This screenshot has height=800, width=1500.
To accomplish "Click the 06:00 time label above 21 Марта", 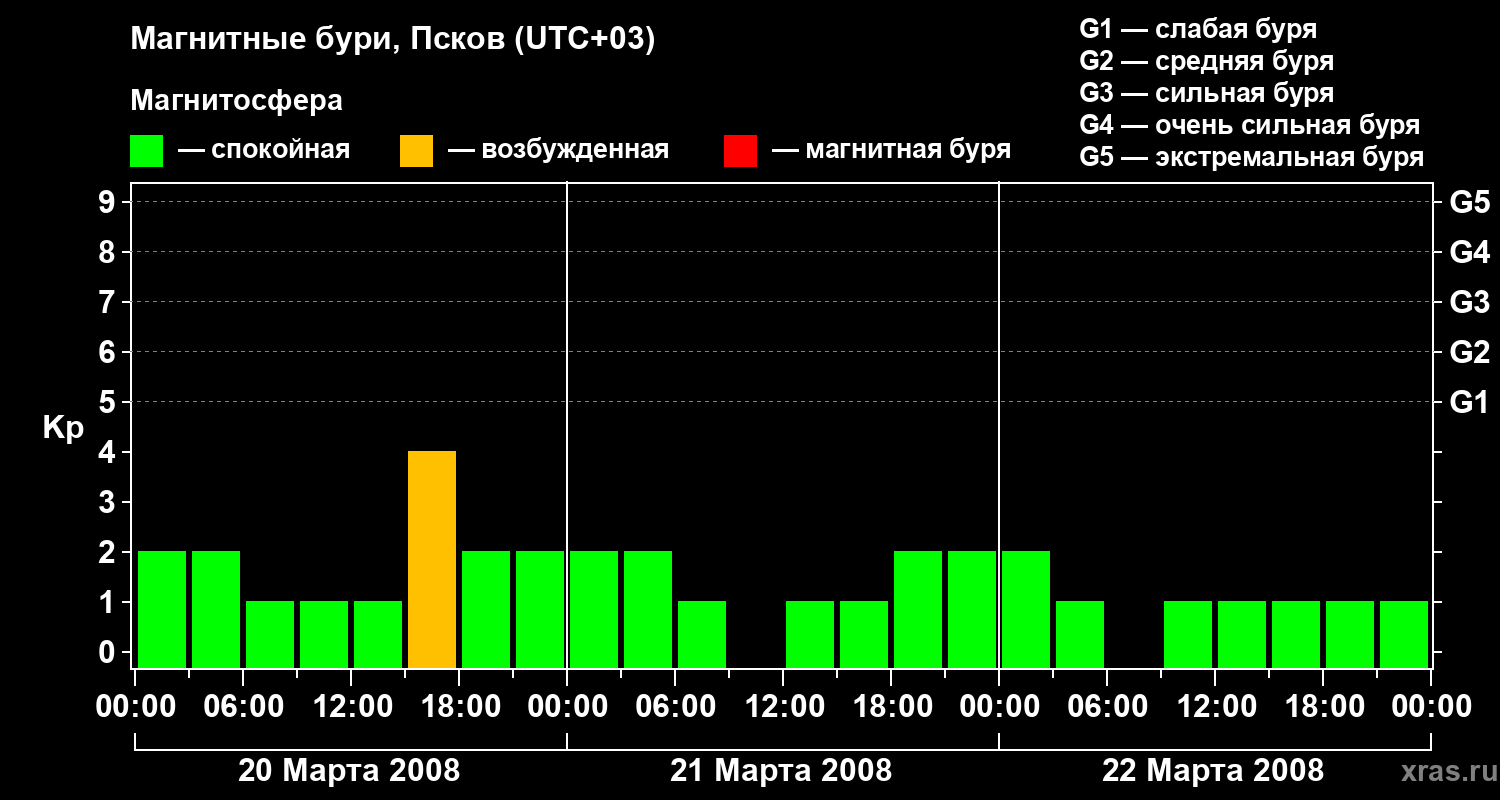I will coord(675,707).
